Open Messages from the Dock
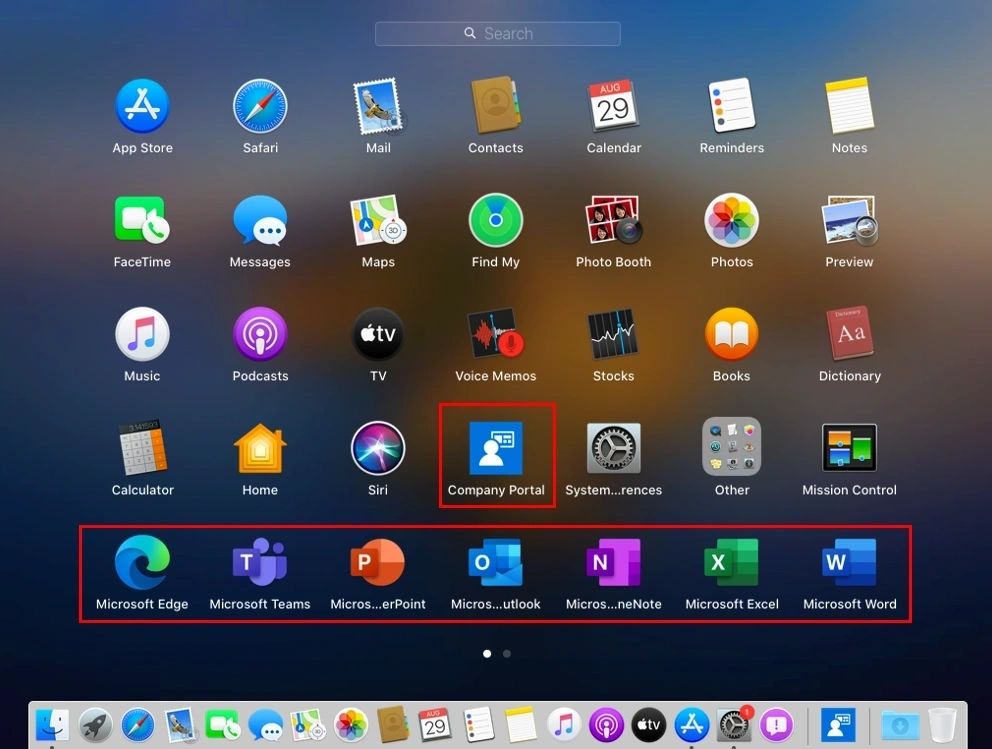Viewport: 992px width, 749px height. coord(266,725)
